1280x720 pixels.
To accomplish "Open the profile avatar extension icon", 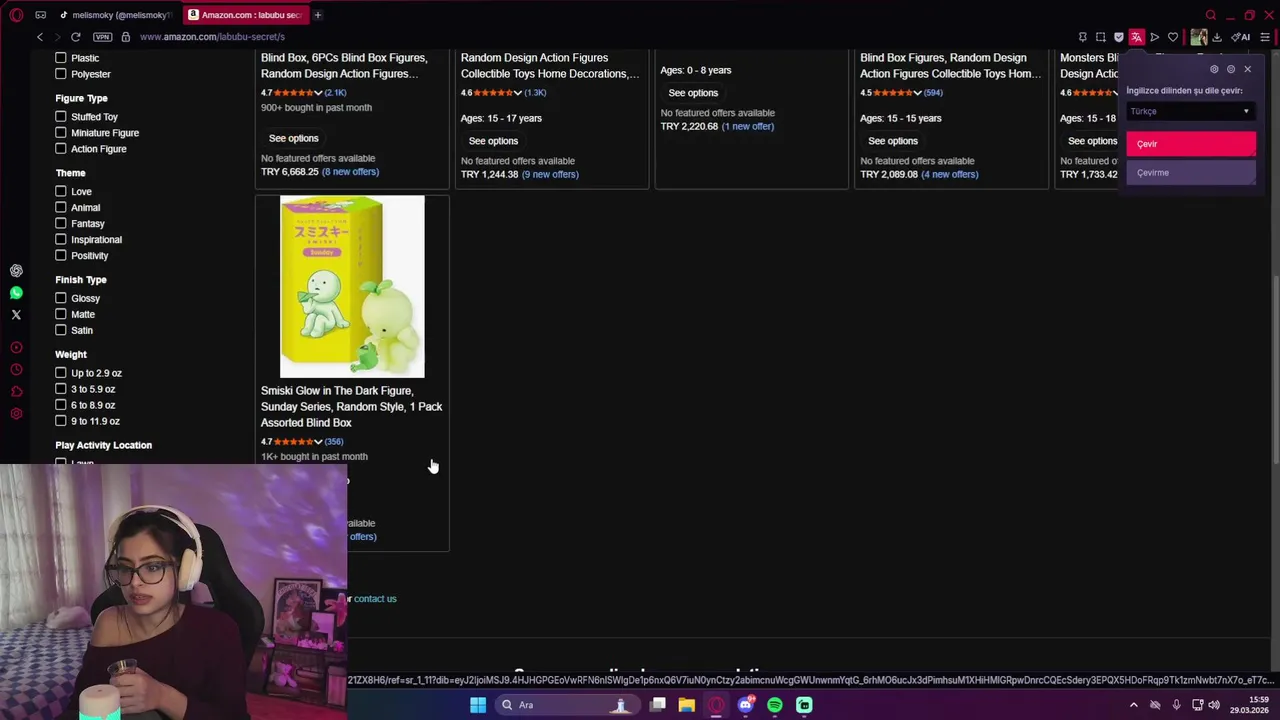I will coord(1198,37).
